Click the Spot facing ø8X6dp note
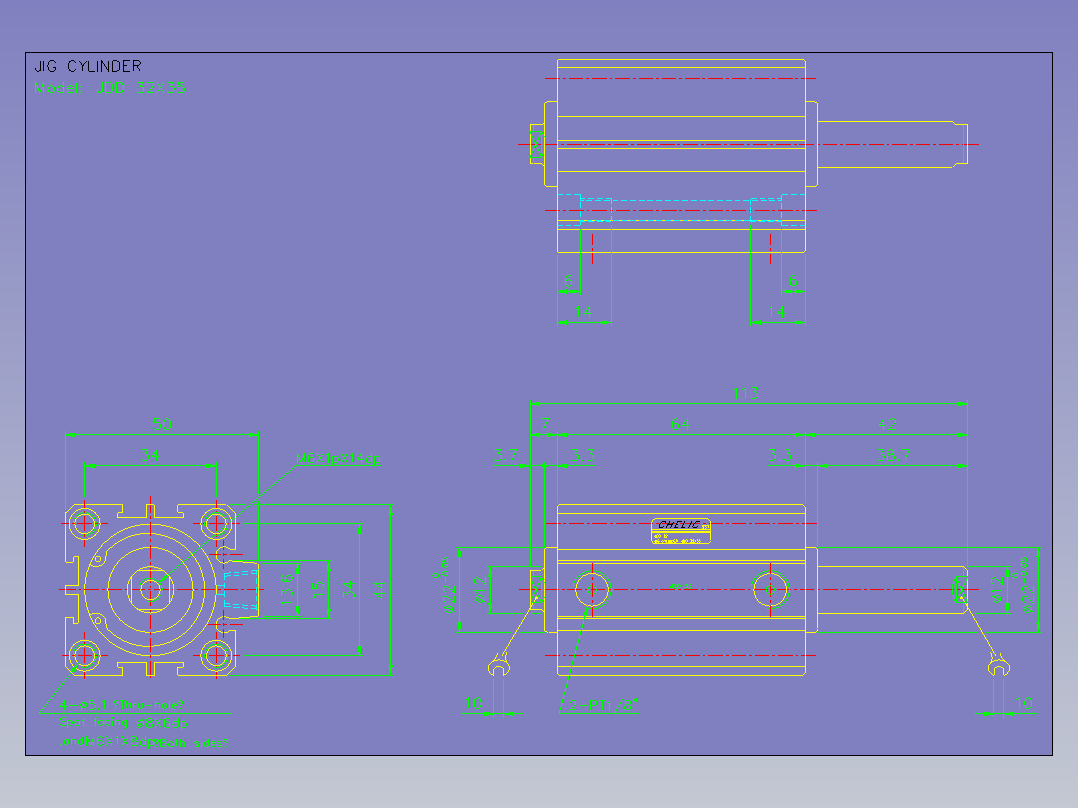Viewport: 1078px width, 808px height. (123, 723)
